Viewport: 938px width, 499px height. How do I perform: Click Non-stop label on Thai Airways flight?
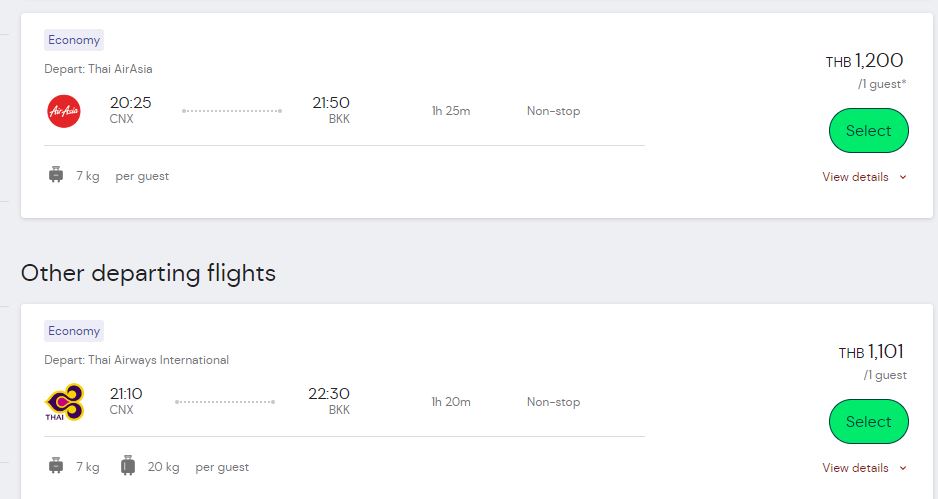coord(553,402)
